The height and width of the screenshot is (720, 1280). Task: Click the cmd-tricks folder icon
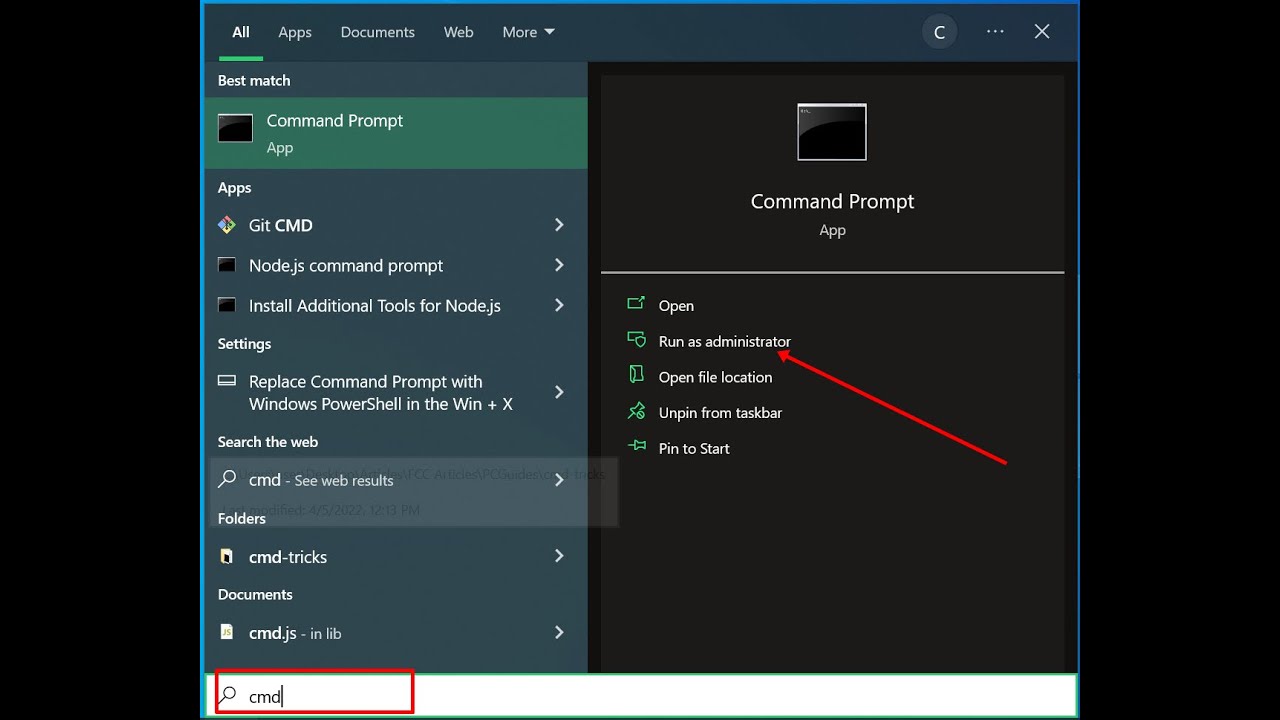227,556
